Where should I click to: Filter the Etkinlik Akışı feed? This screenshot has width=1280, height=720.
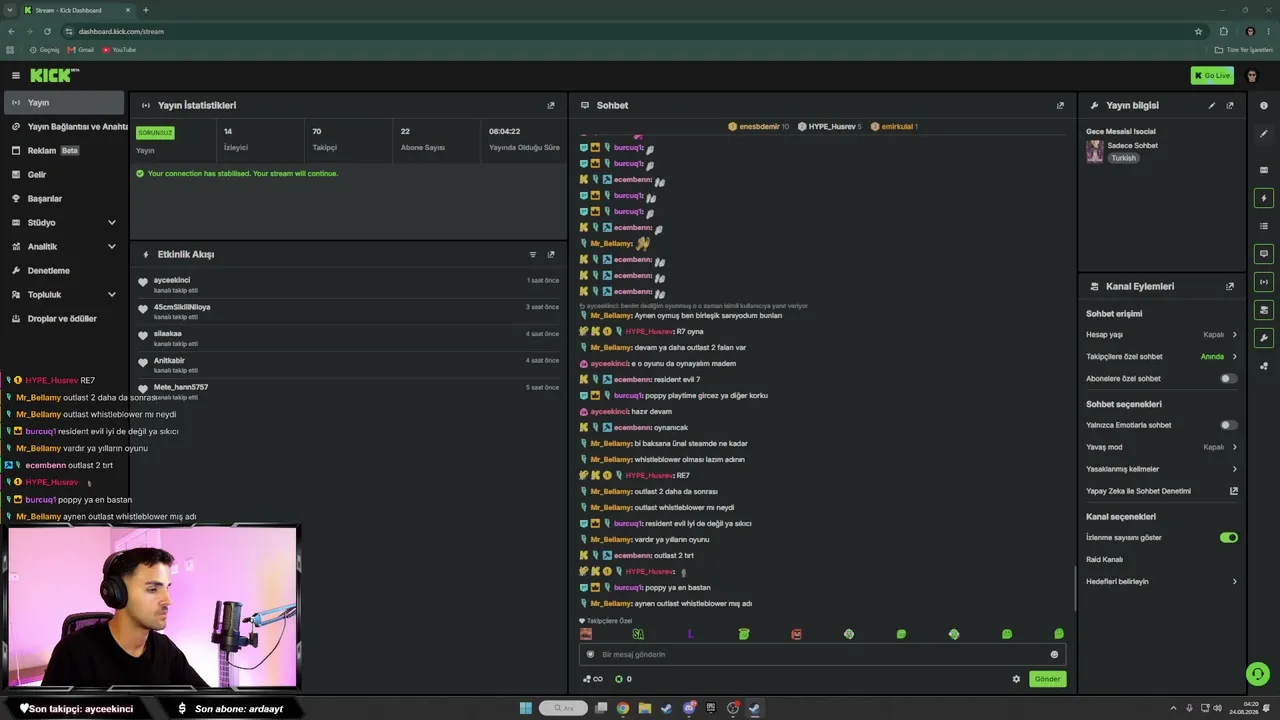click(x=532, y=254)
